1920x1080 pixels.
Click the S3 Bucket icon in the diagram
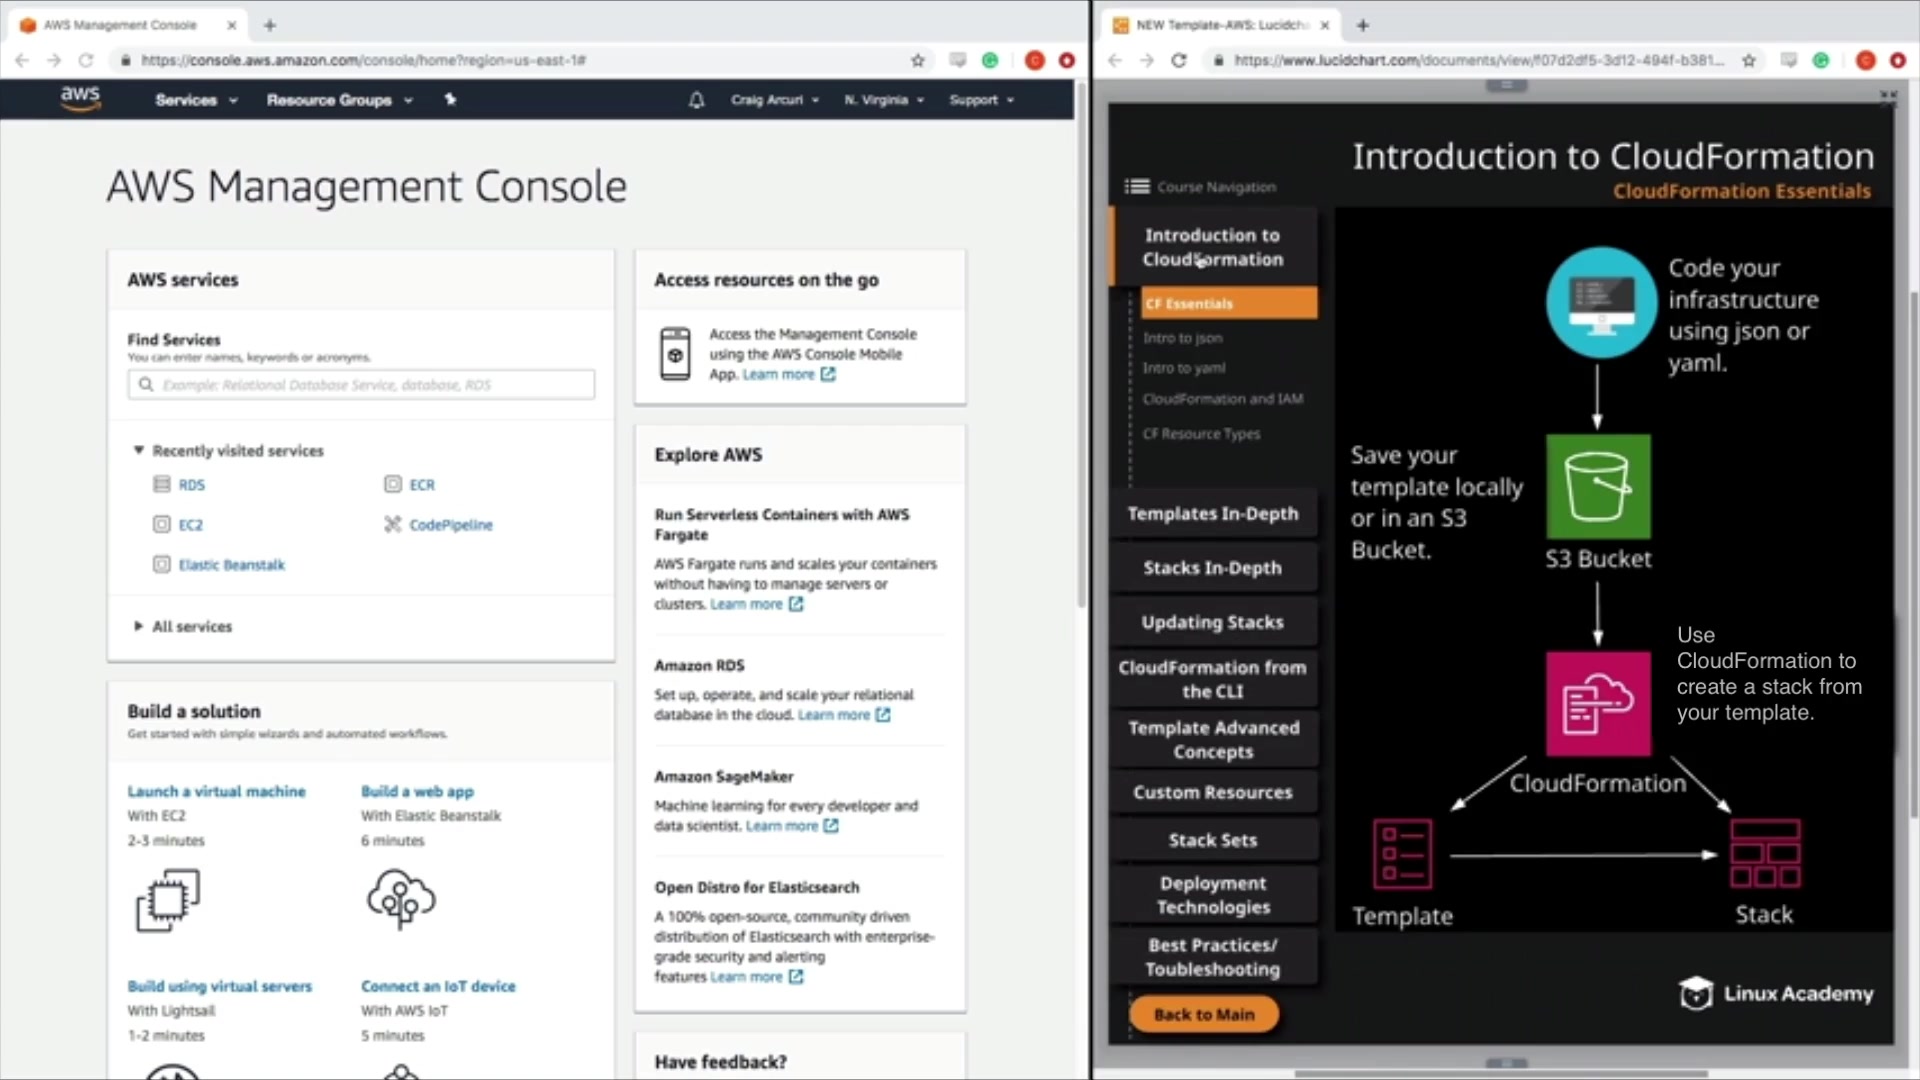click(x=1597, y=487)
